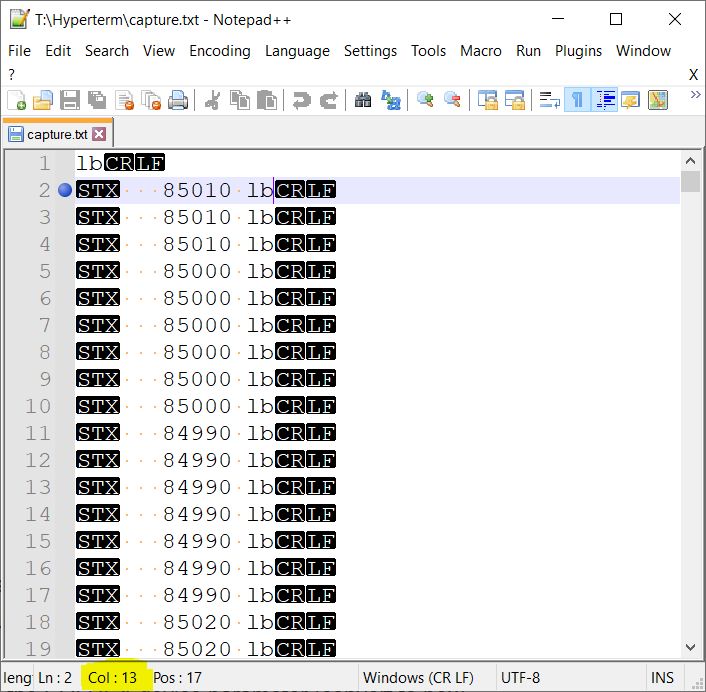This screenshot has height=692, width=706.
Task: Toggle synchronize horizontal scrolling icon
Action: [515, 100]
